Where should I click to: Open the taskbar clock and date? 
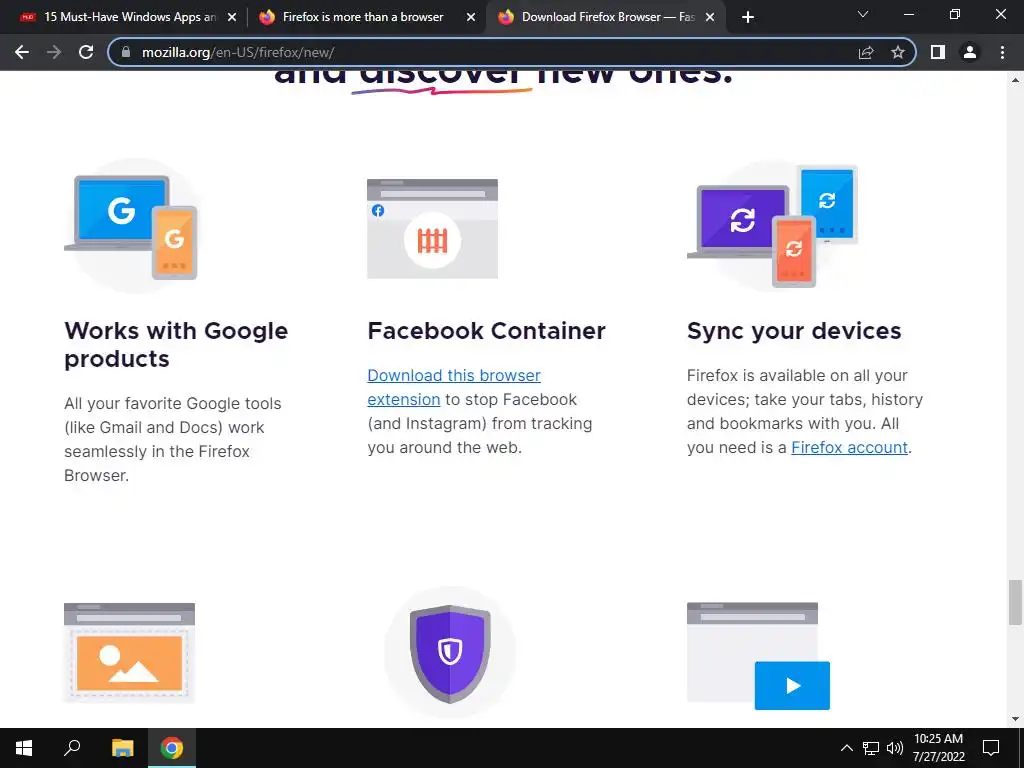tap(938, 748)
